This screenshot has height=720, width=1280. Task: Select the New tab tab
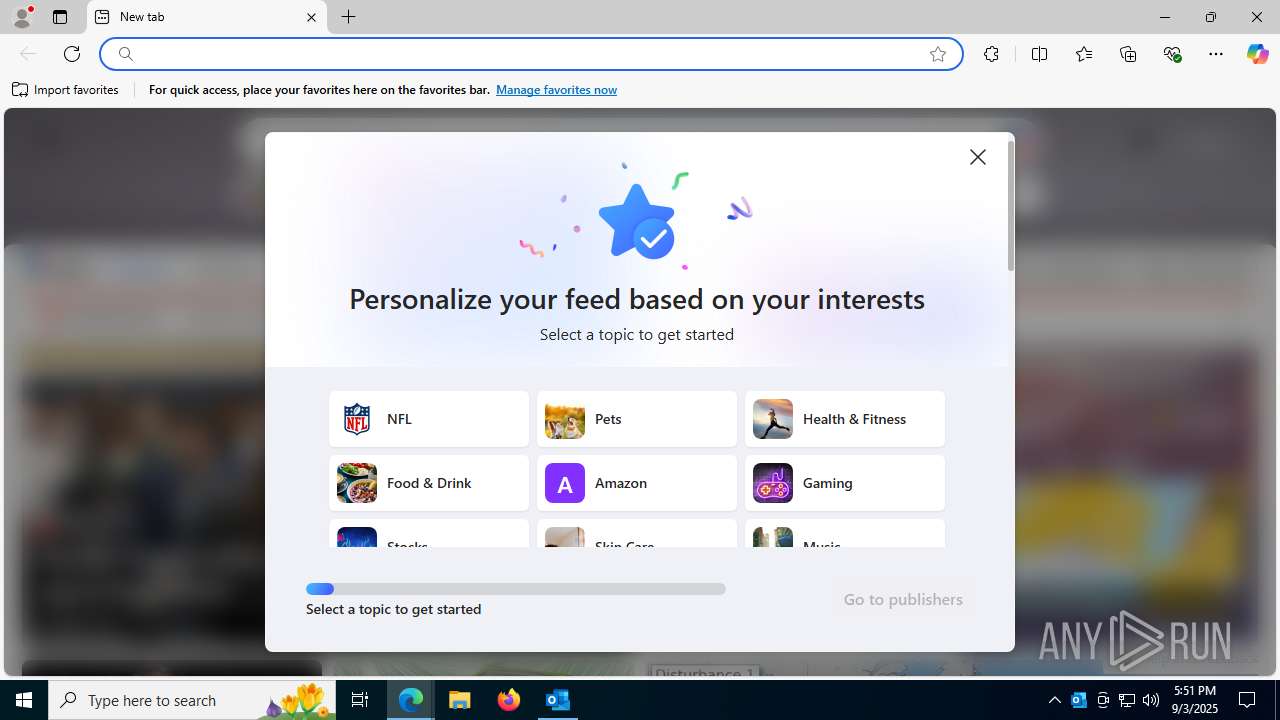click(207, 17)
